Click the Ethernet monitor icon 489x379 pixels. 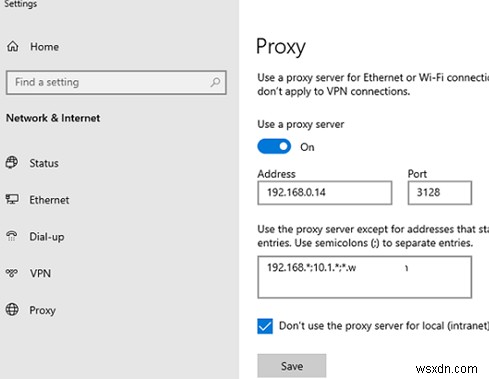point(12,199)
